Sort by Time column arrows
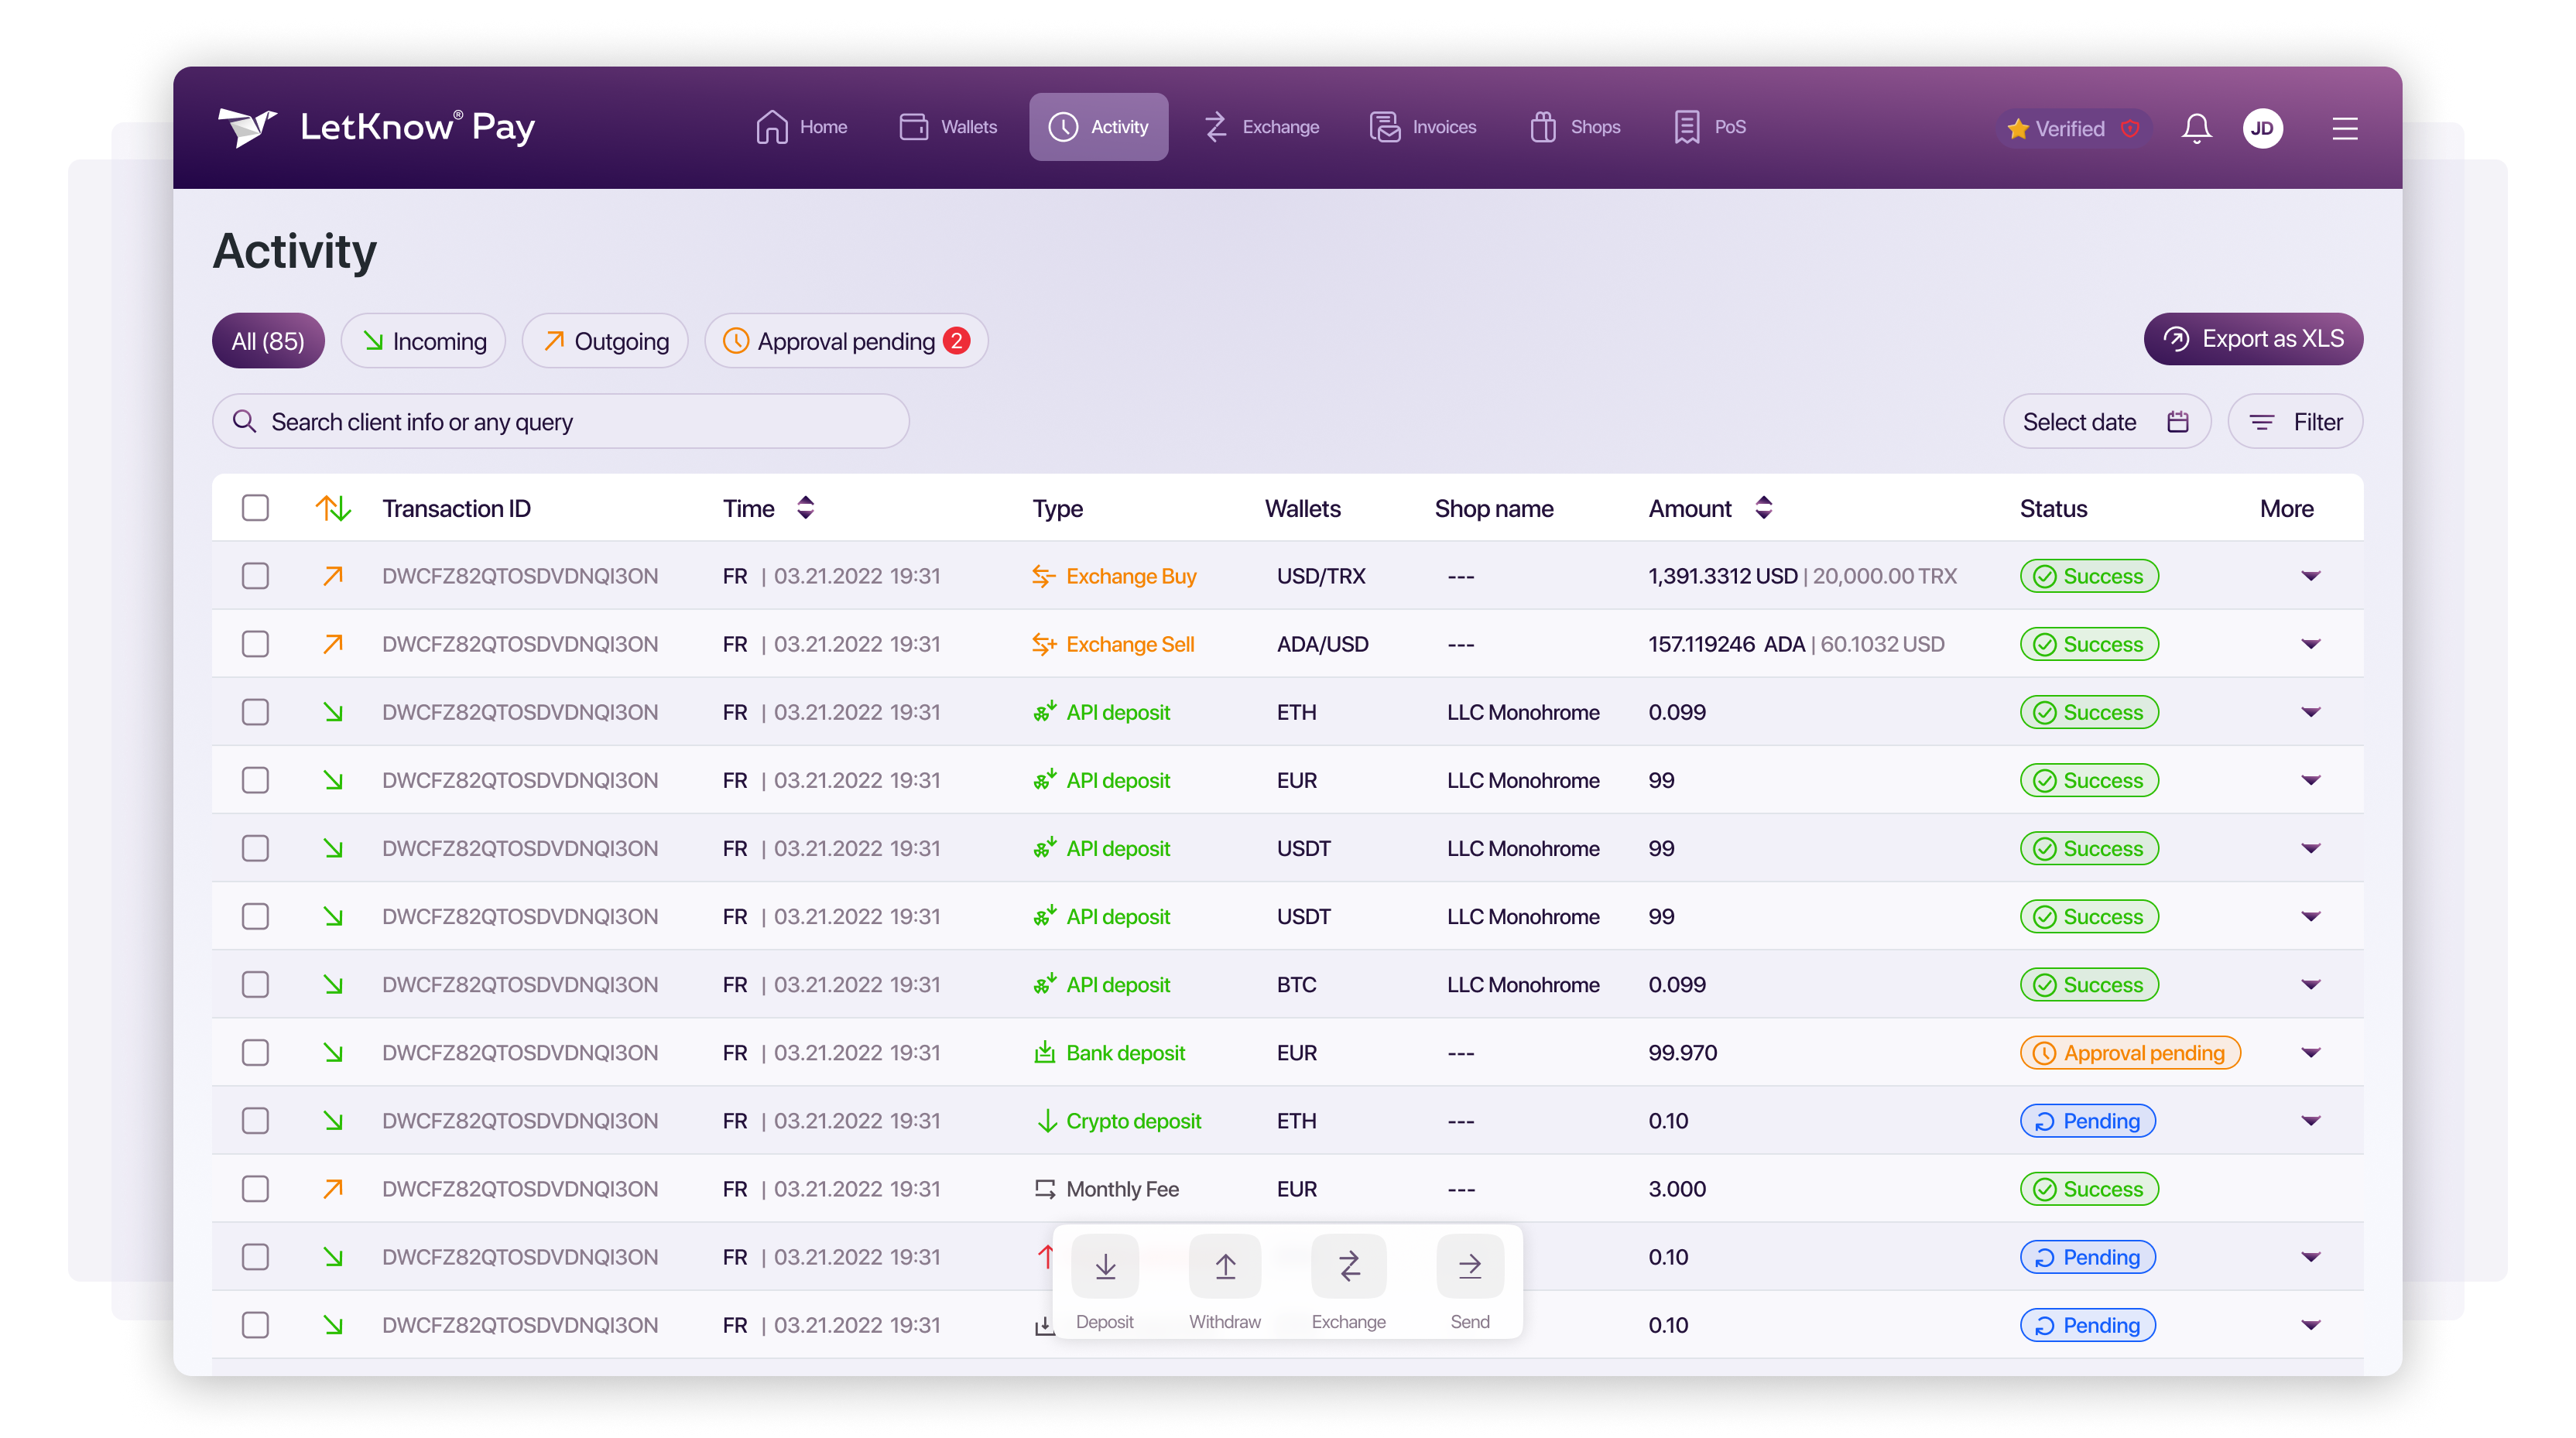The image size is (2576, 1438). click(805, 508)
